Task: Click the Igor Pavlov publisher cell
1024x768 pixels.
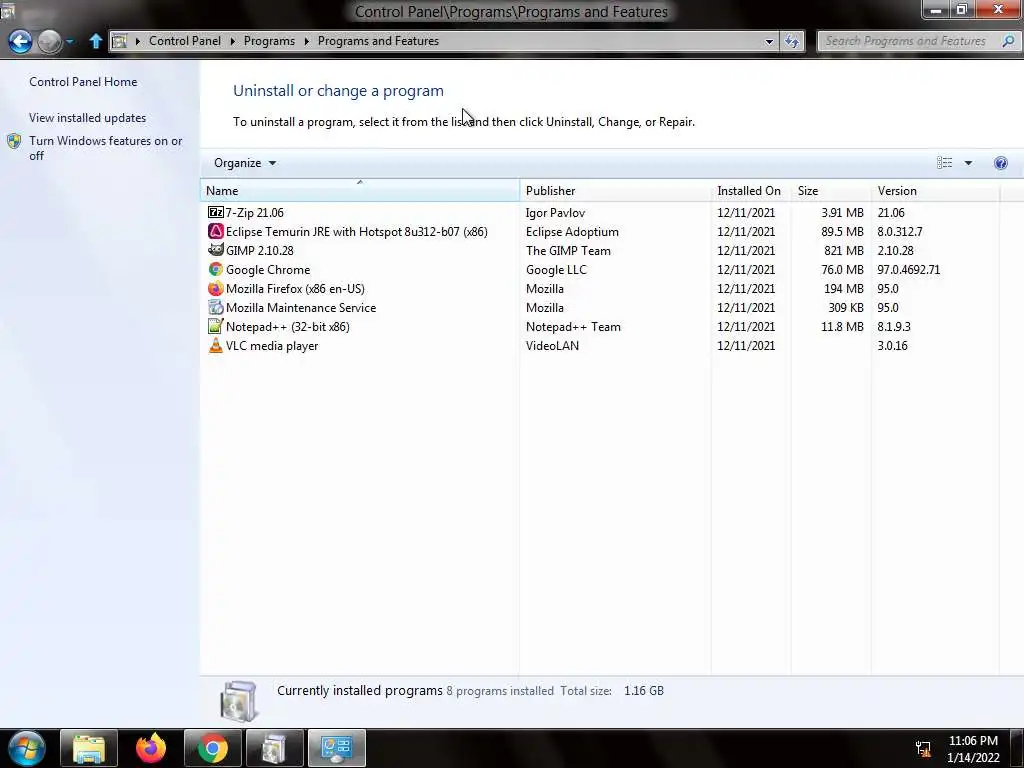Action: (x=555, y=212)
